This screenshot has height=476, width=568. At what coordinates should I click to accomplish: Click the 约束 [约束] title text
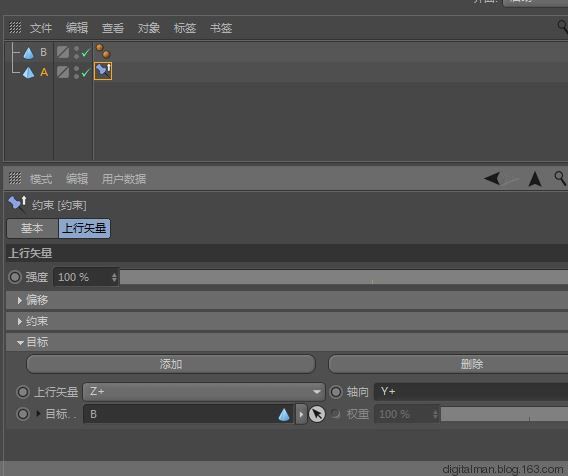(59, 205)
